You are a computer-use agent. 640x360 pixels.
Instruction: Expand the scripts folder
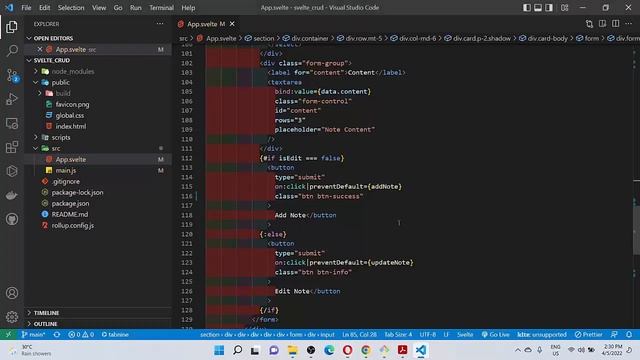coord(36,137)
